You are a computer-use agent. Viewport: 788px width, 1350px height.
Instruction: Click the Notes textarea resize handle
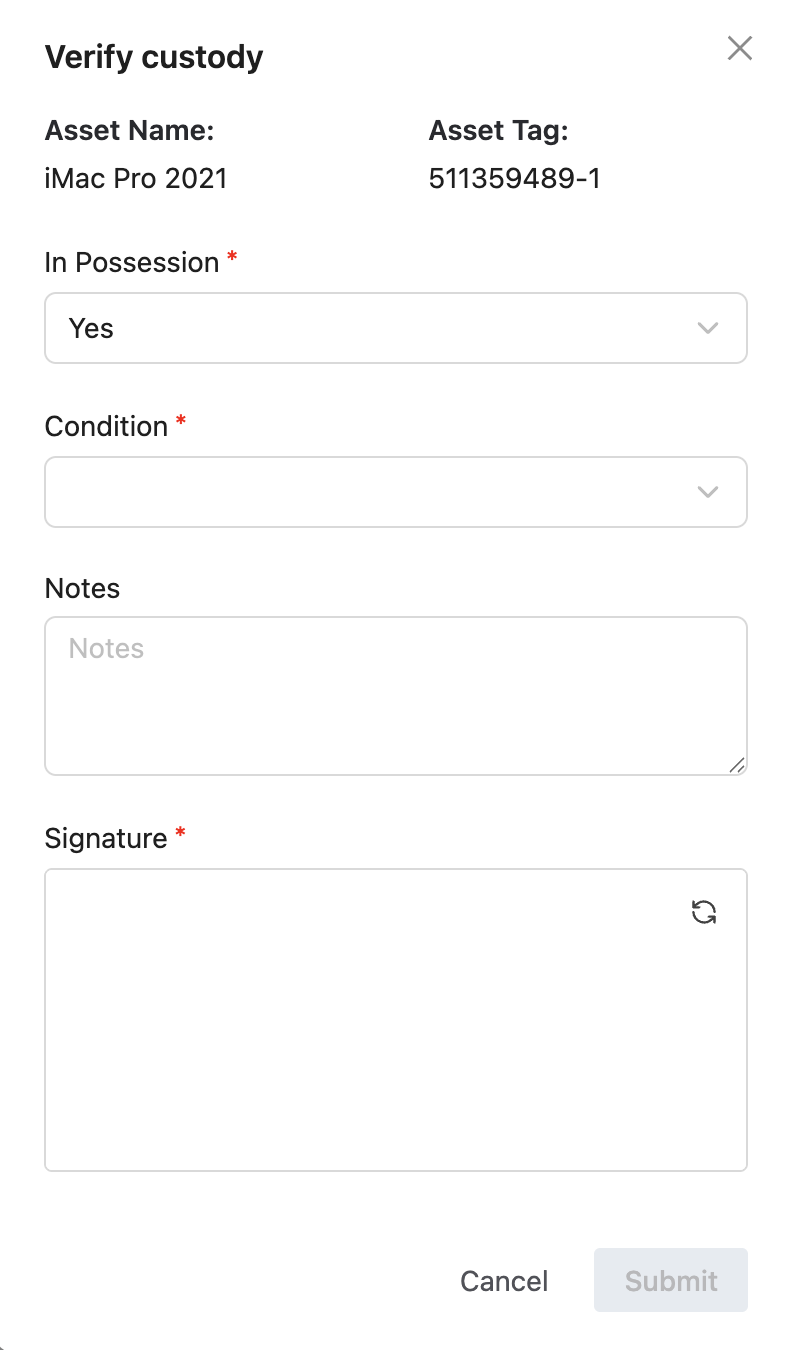tap(736, 765)
